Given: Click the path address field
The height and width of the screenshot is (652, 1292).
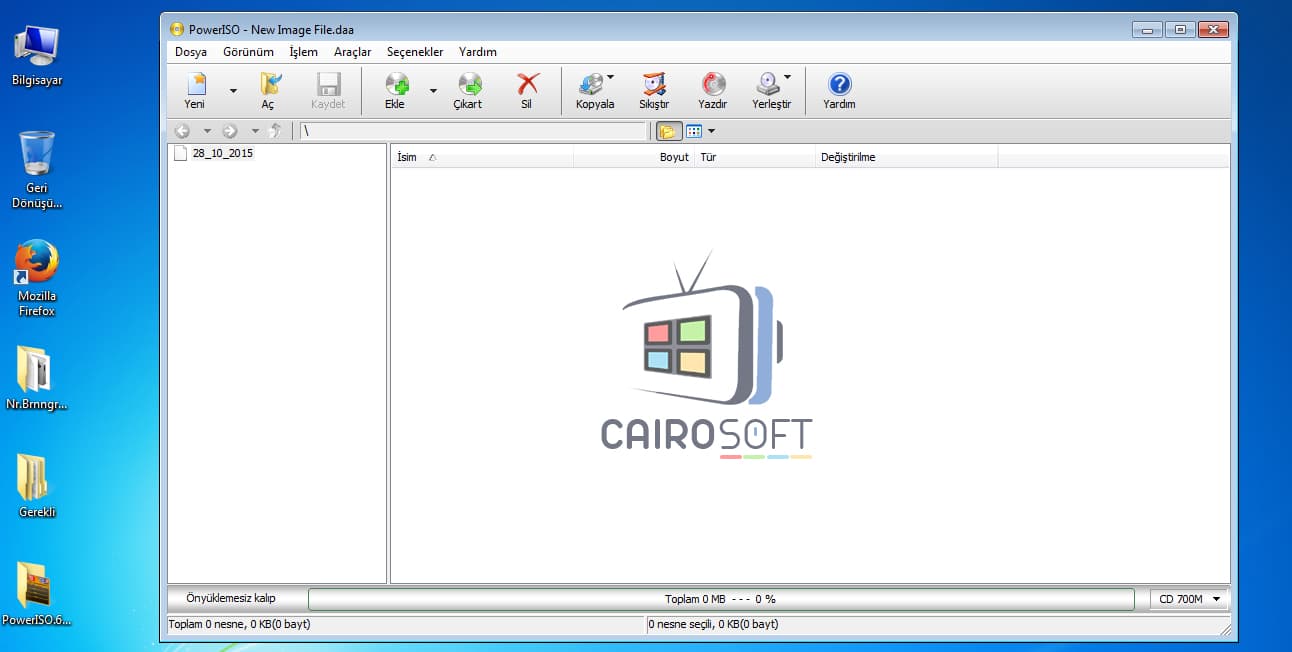Looking at the screenshot, I should (473, 131).
